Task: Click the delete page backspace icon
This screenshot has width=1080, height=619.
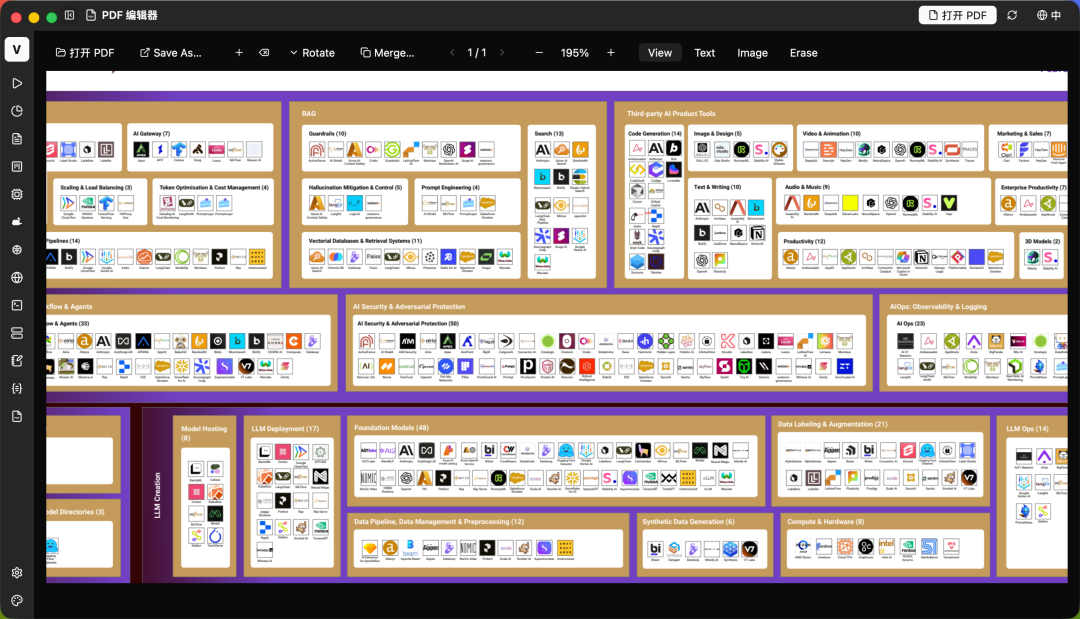Action: (264, 52)
